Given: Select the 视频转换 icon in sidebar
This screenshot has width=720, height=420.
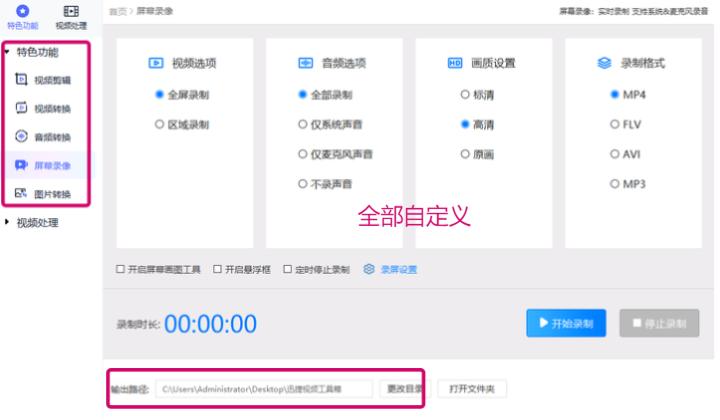Looking at the screenshot, I should coord(21,108).
